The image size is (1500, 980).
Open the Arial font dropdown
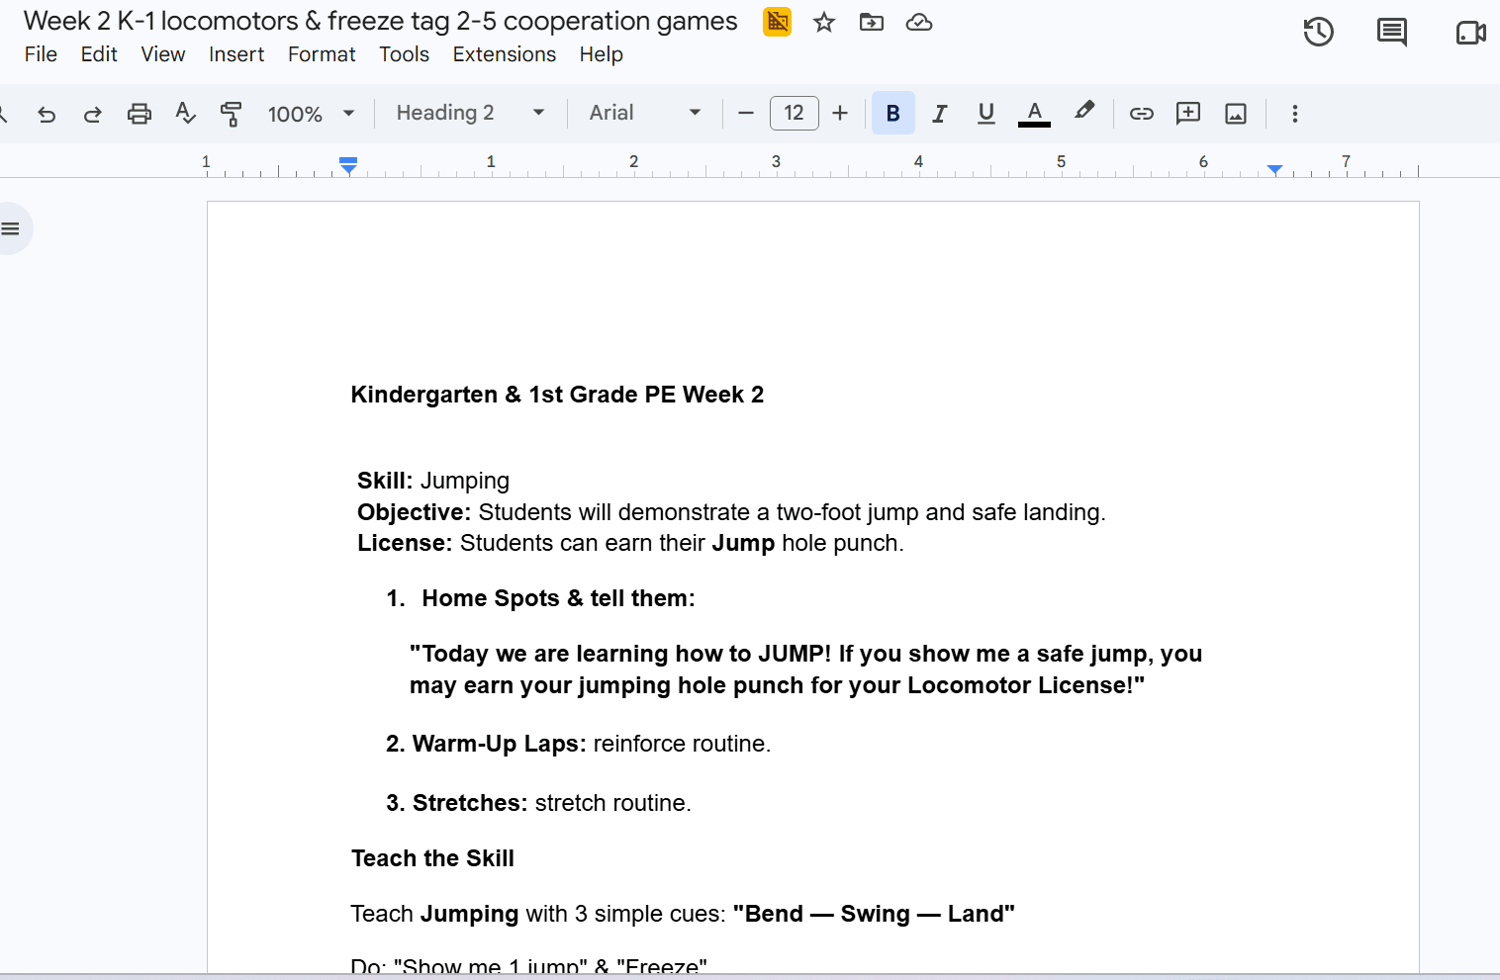pos(645,113)
